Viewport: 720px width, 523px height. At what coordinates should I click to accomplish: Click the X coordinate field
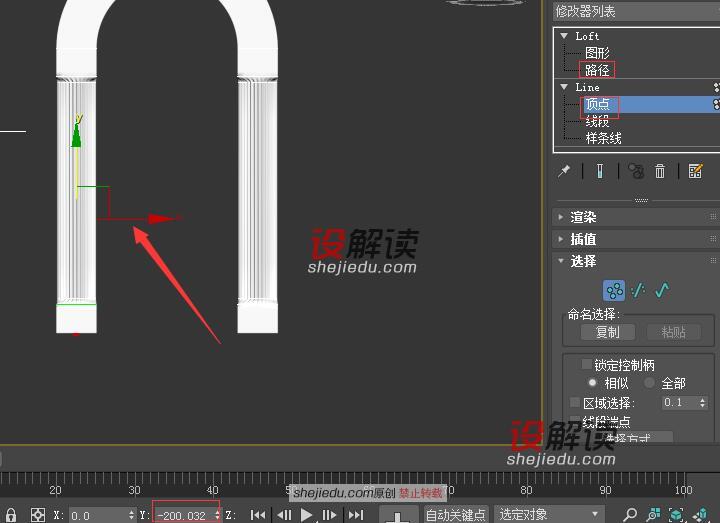point(98,515)
